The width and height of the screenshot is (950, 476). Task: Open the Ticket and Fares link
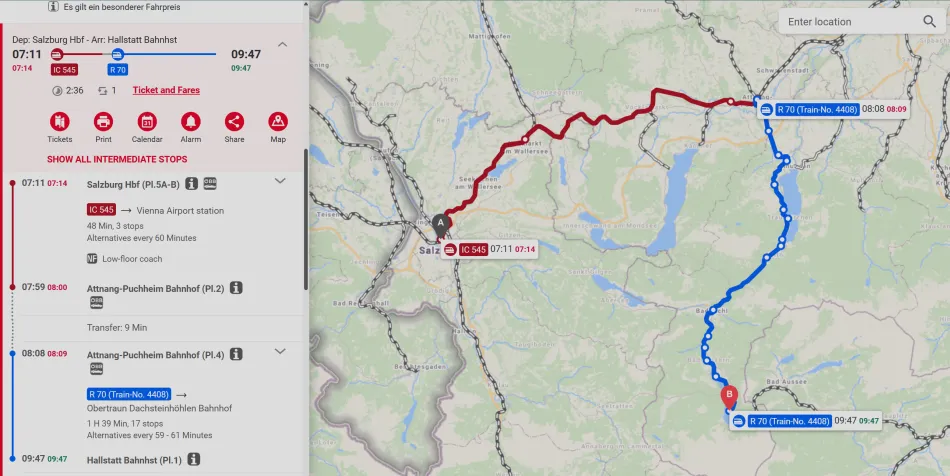point(166,90)
